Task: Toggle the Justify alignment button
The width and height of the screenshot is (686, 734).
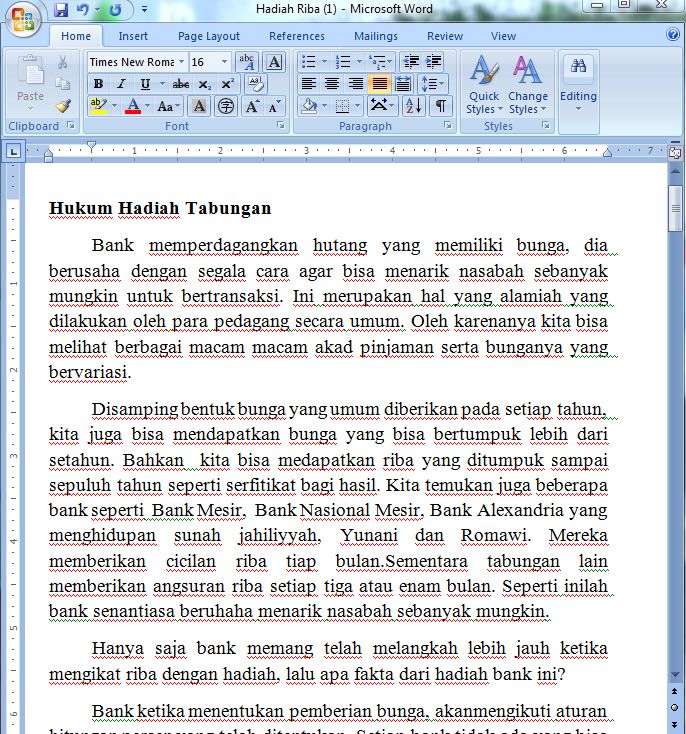Action: coord(380,84)
